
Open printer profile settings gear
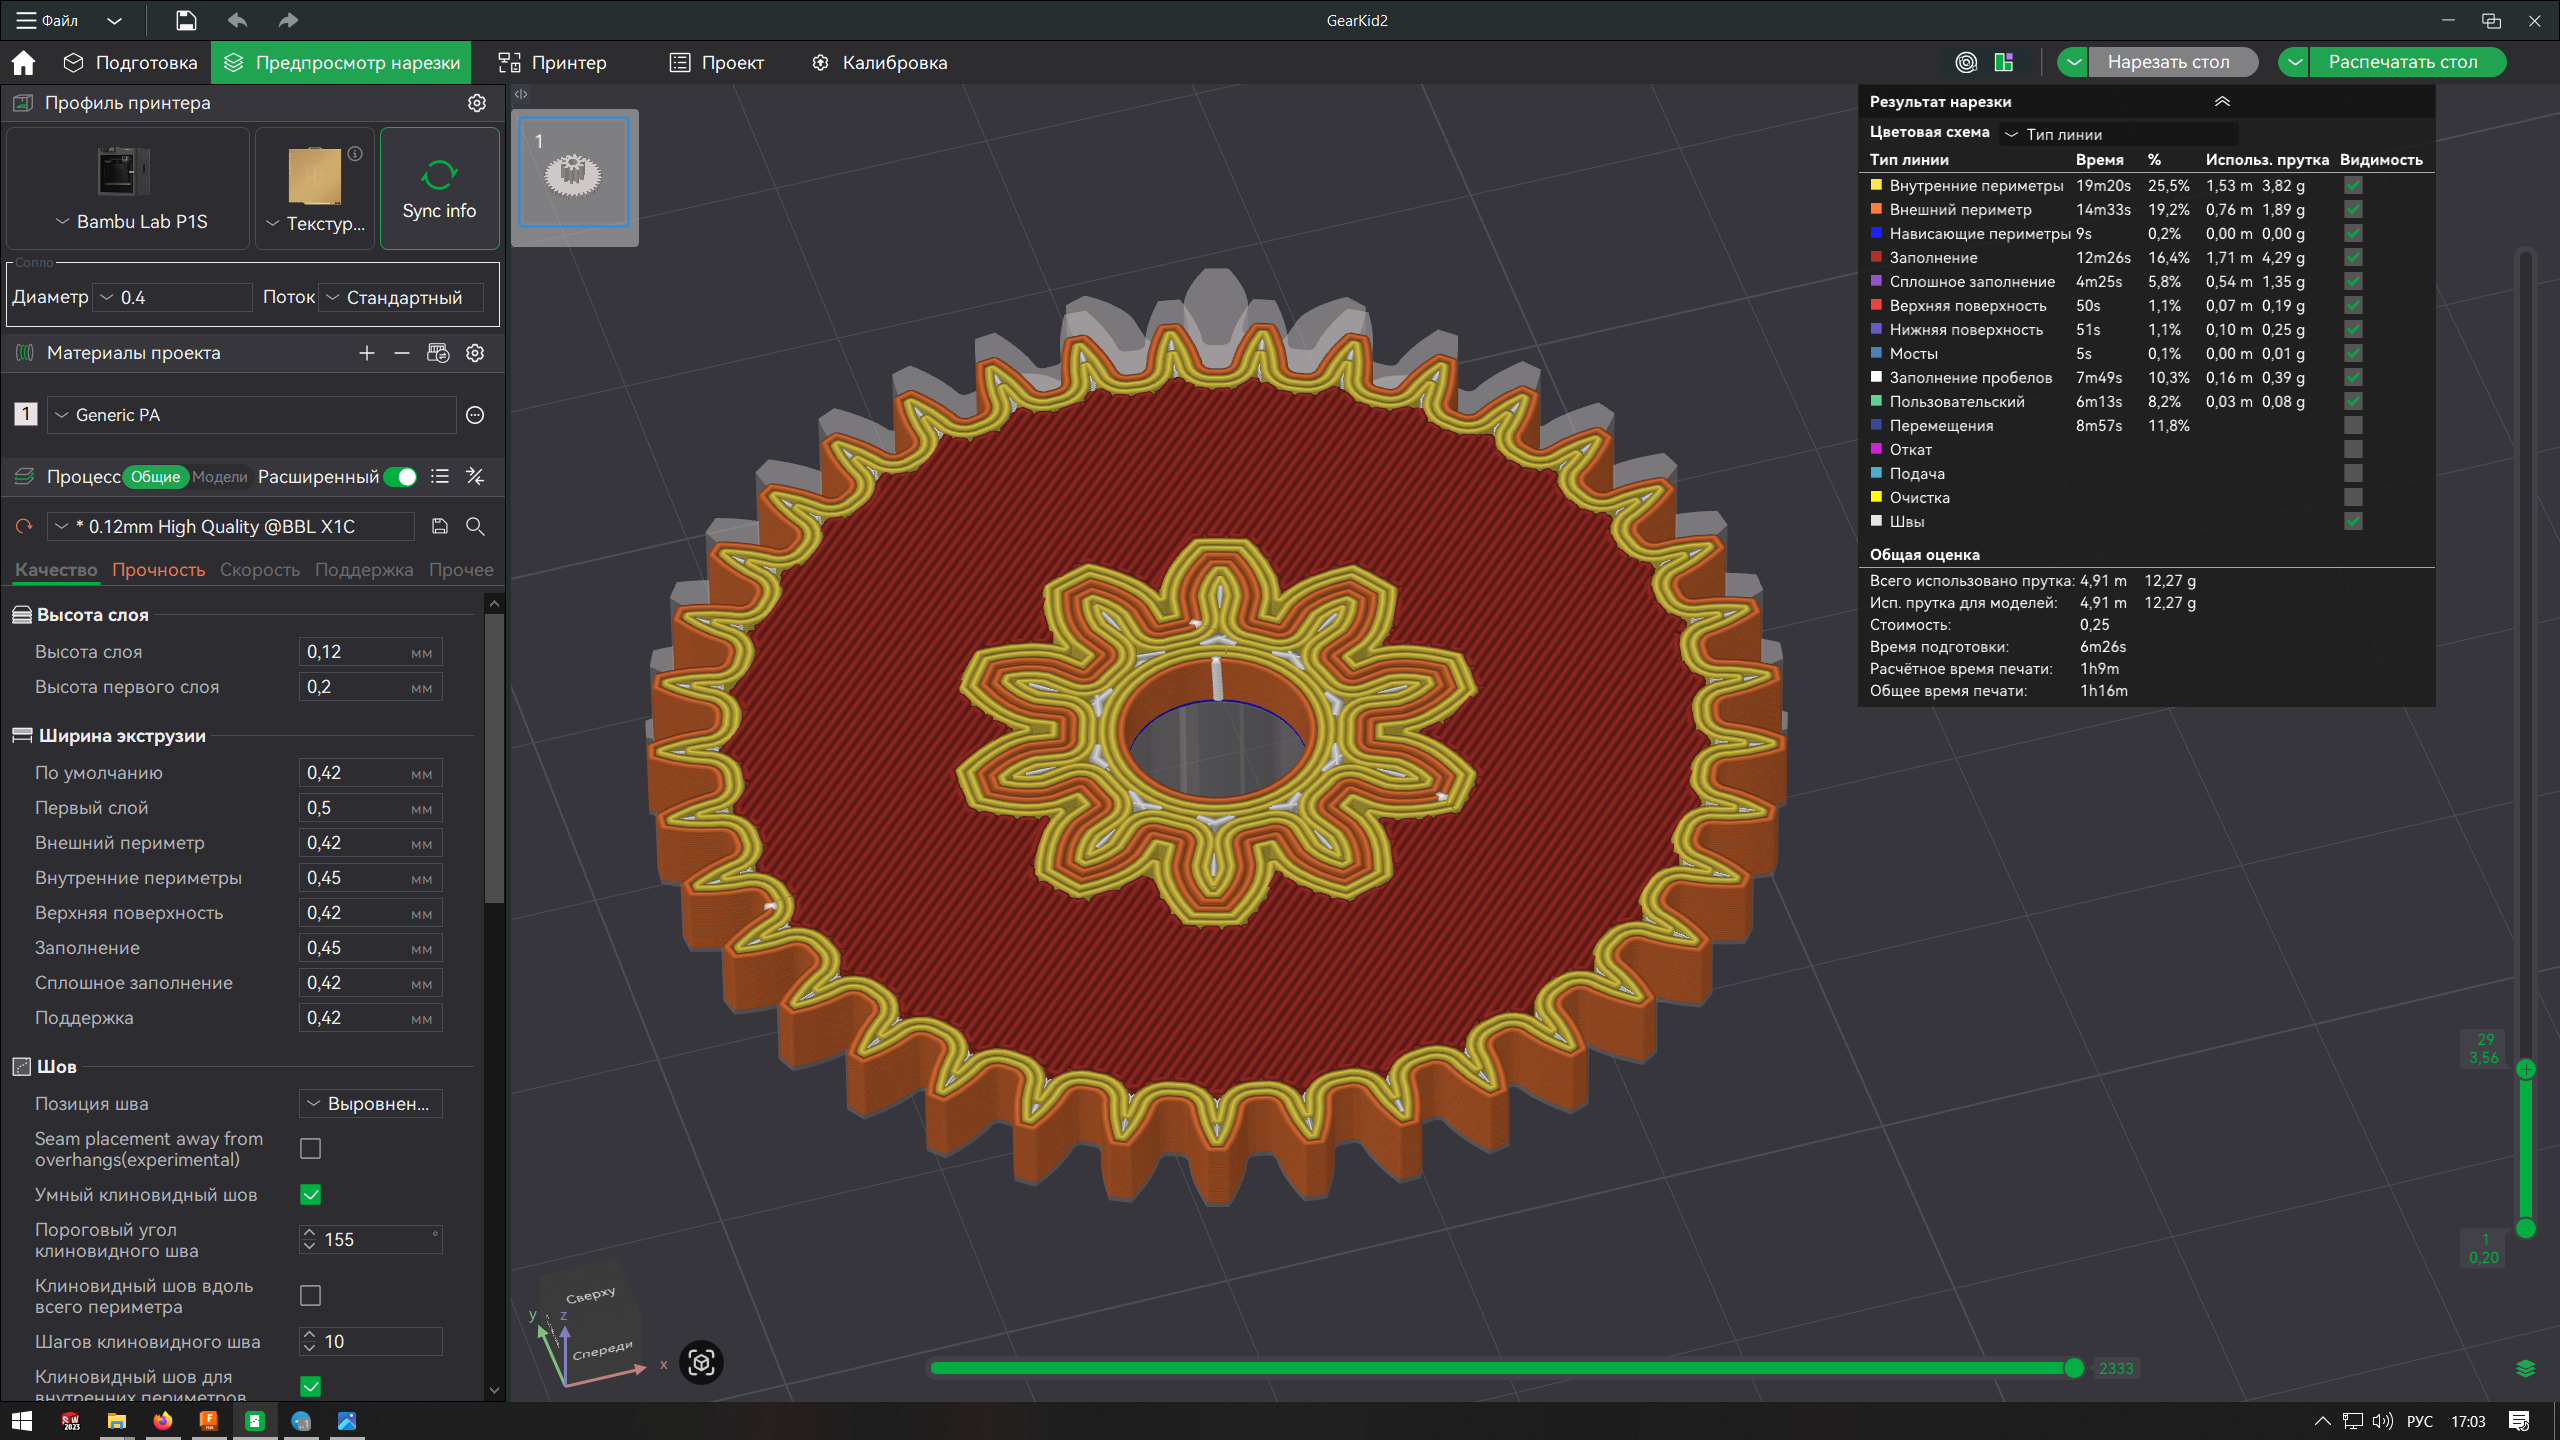tap(477, 103)
